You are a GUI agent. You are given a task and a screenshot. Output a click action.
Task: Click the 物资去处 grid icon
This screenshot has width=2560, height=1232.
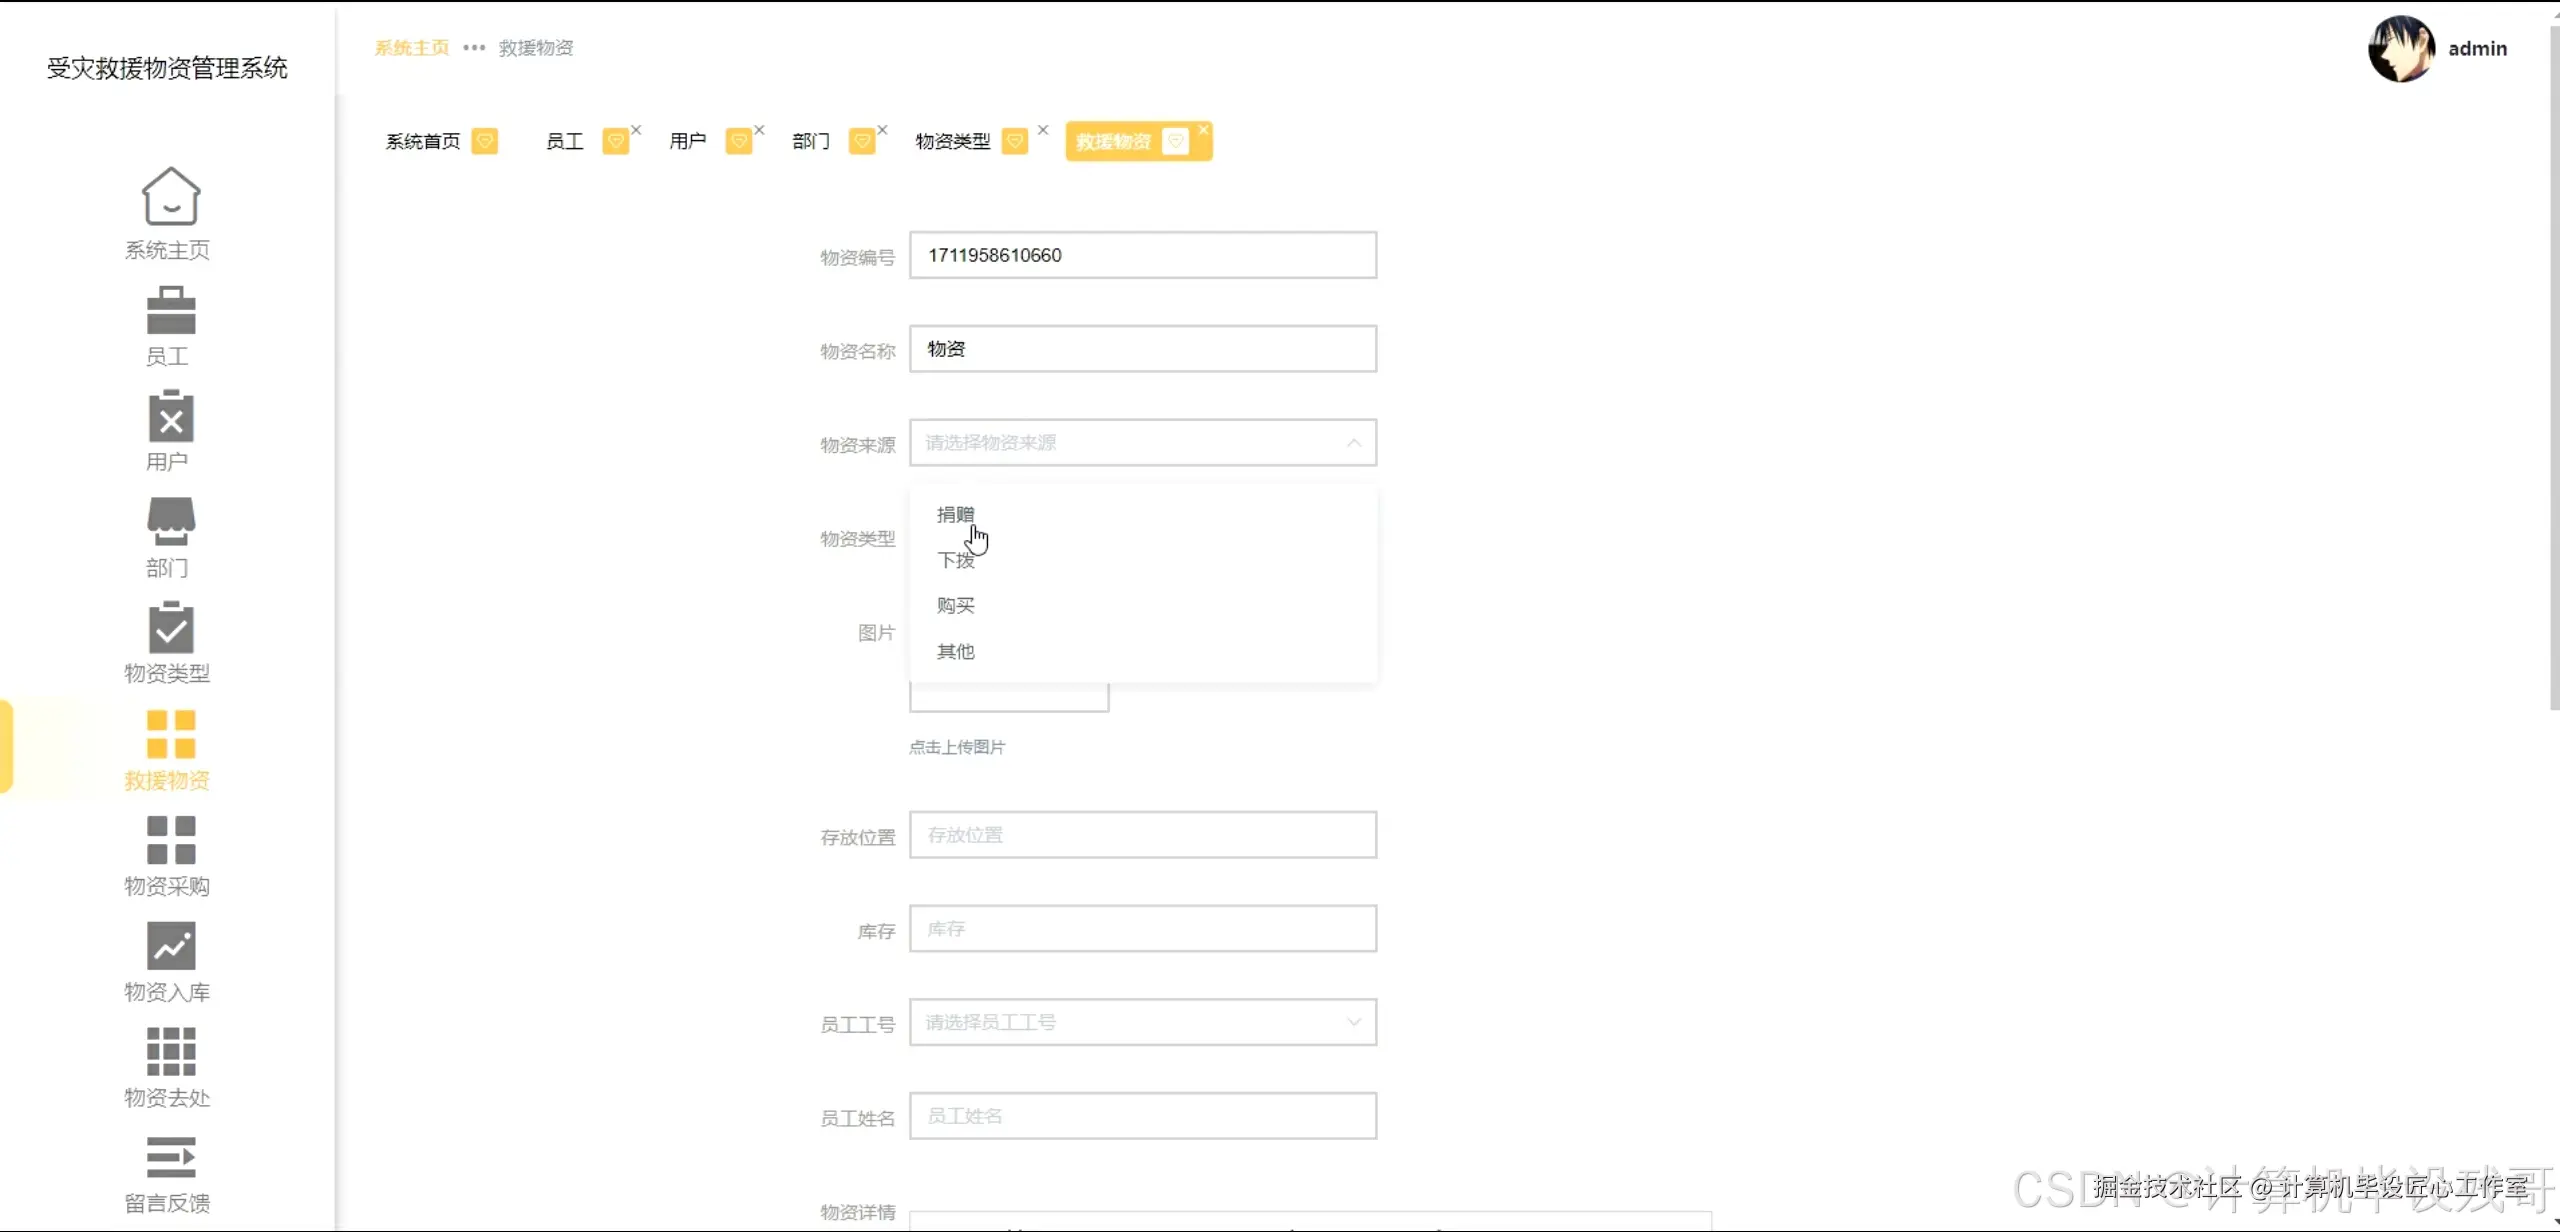click(x=170, y=1051)
